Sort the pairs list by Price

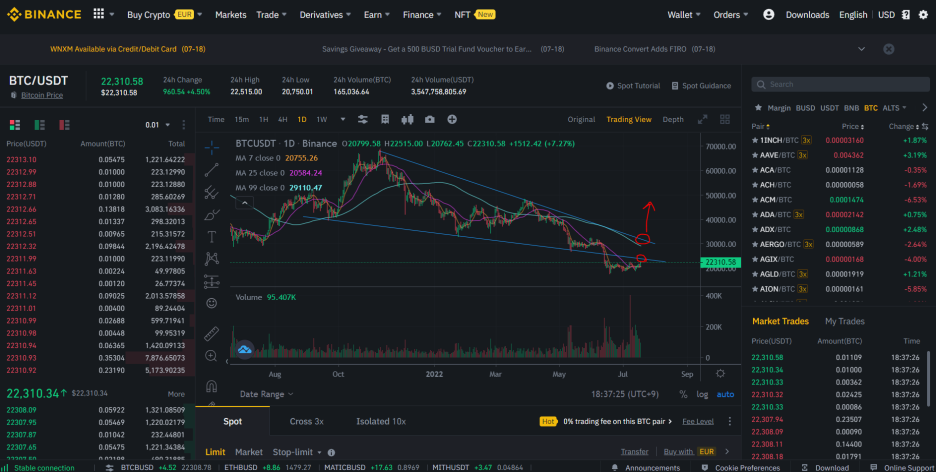851,127
